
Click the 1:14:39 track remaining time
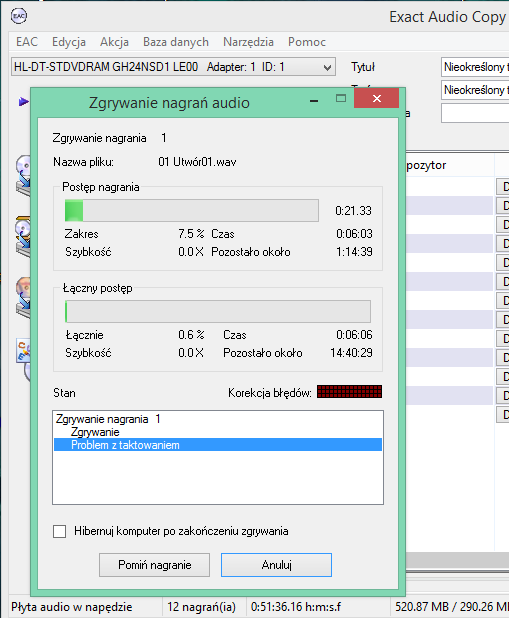click(x=354, y=252)
